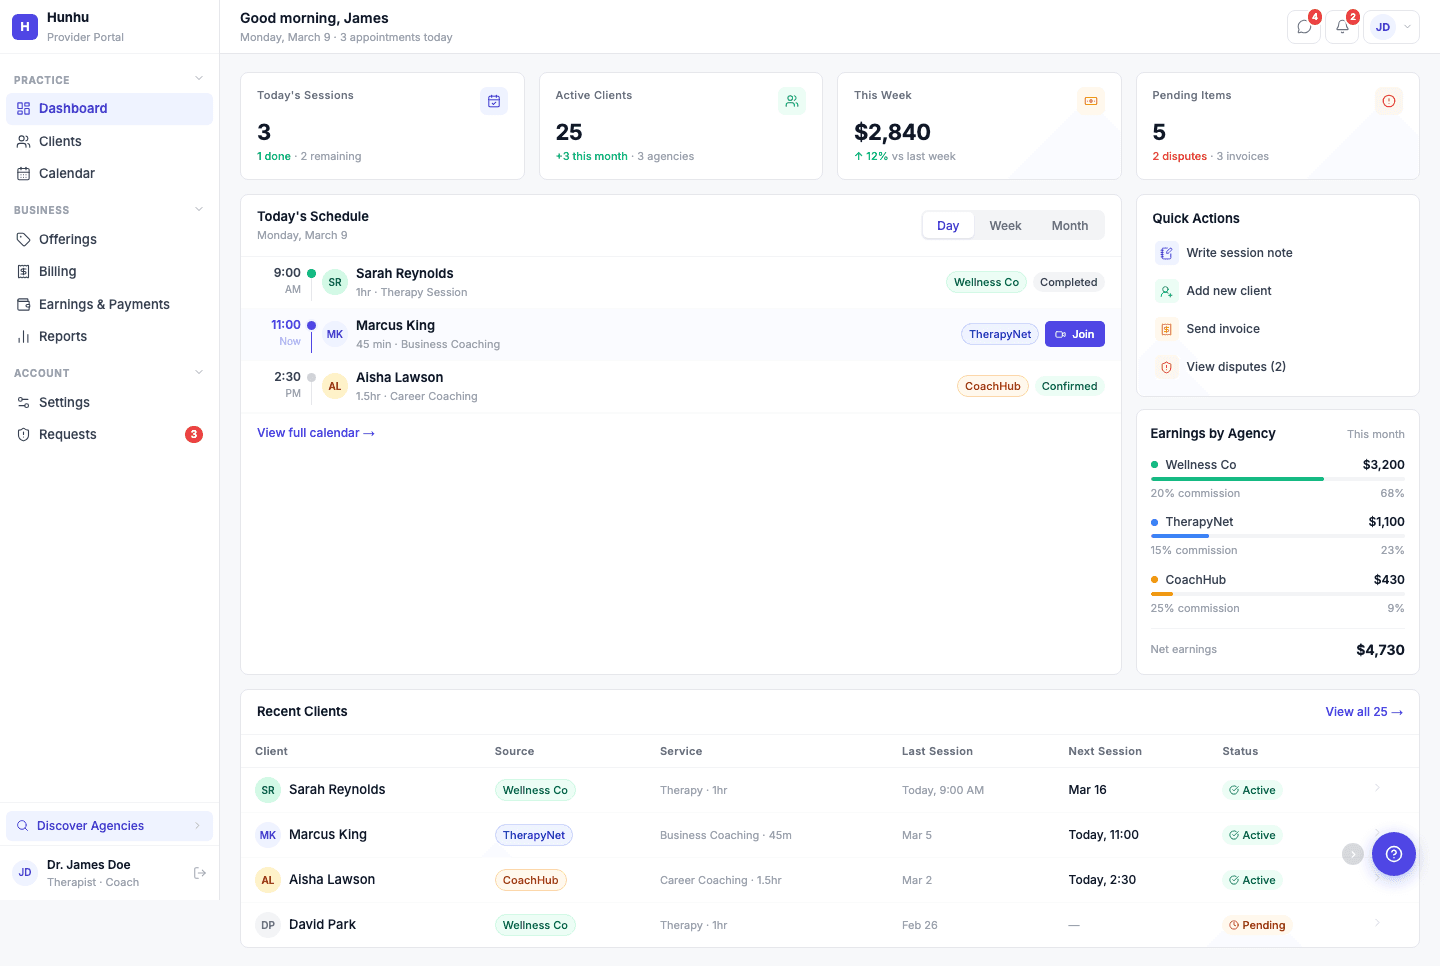Collapse the BUSINESS sidebar group

point(198,209)
